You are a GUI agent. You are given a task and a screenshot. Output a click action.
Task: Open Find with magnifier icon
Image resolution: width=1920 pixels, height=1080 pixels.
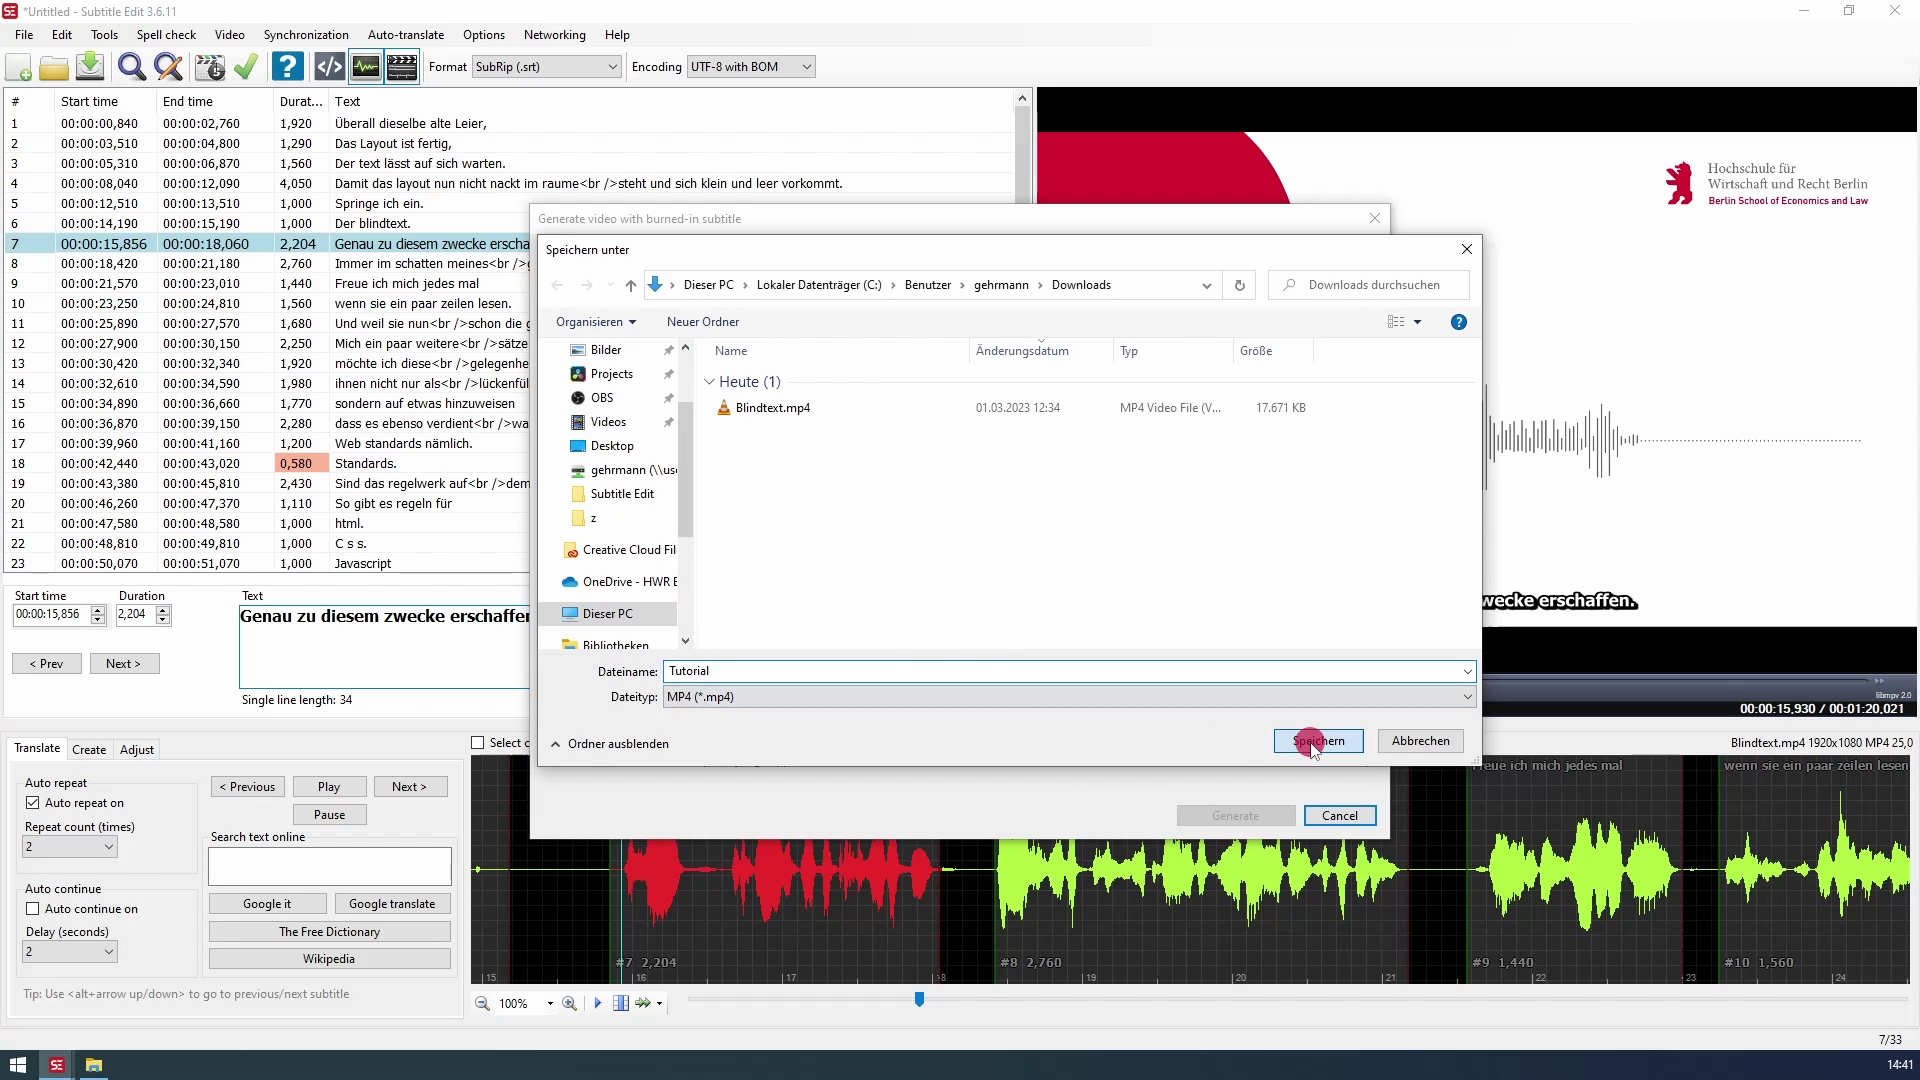pos(131,67)
